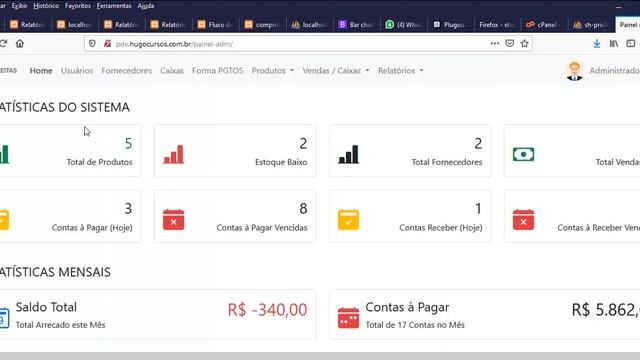The width and height of the screenshot is (640, 360).
Task: Click the Estoque Baixo card label
Action: tap(281, 162)
